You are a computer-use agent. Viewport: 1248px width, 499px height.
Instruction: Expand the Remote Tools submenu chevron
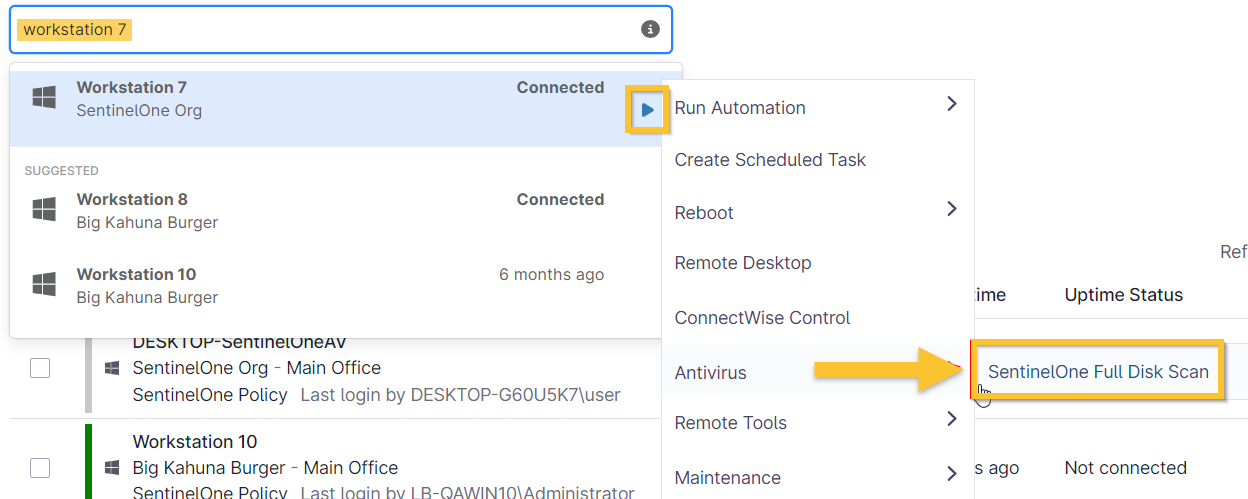pos(951,419)
